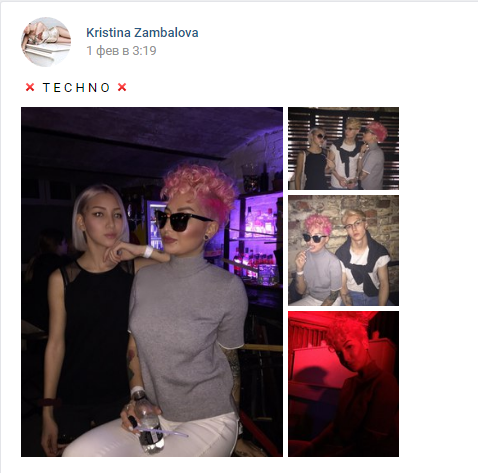Click the red cross emoji after TECHNO

tap(122, 87)
